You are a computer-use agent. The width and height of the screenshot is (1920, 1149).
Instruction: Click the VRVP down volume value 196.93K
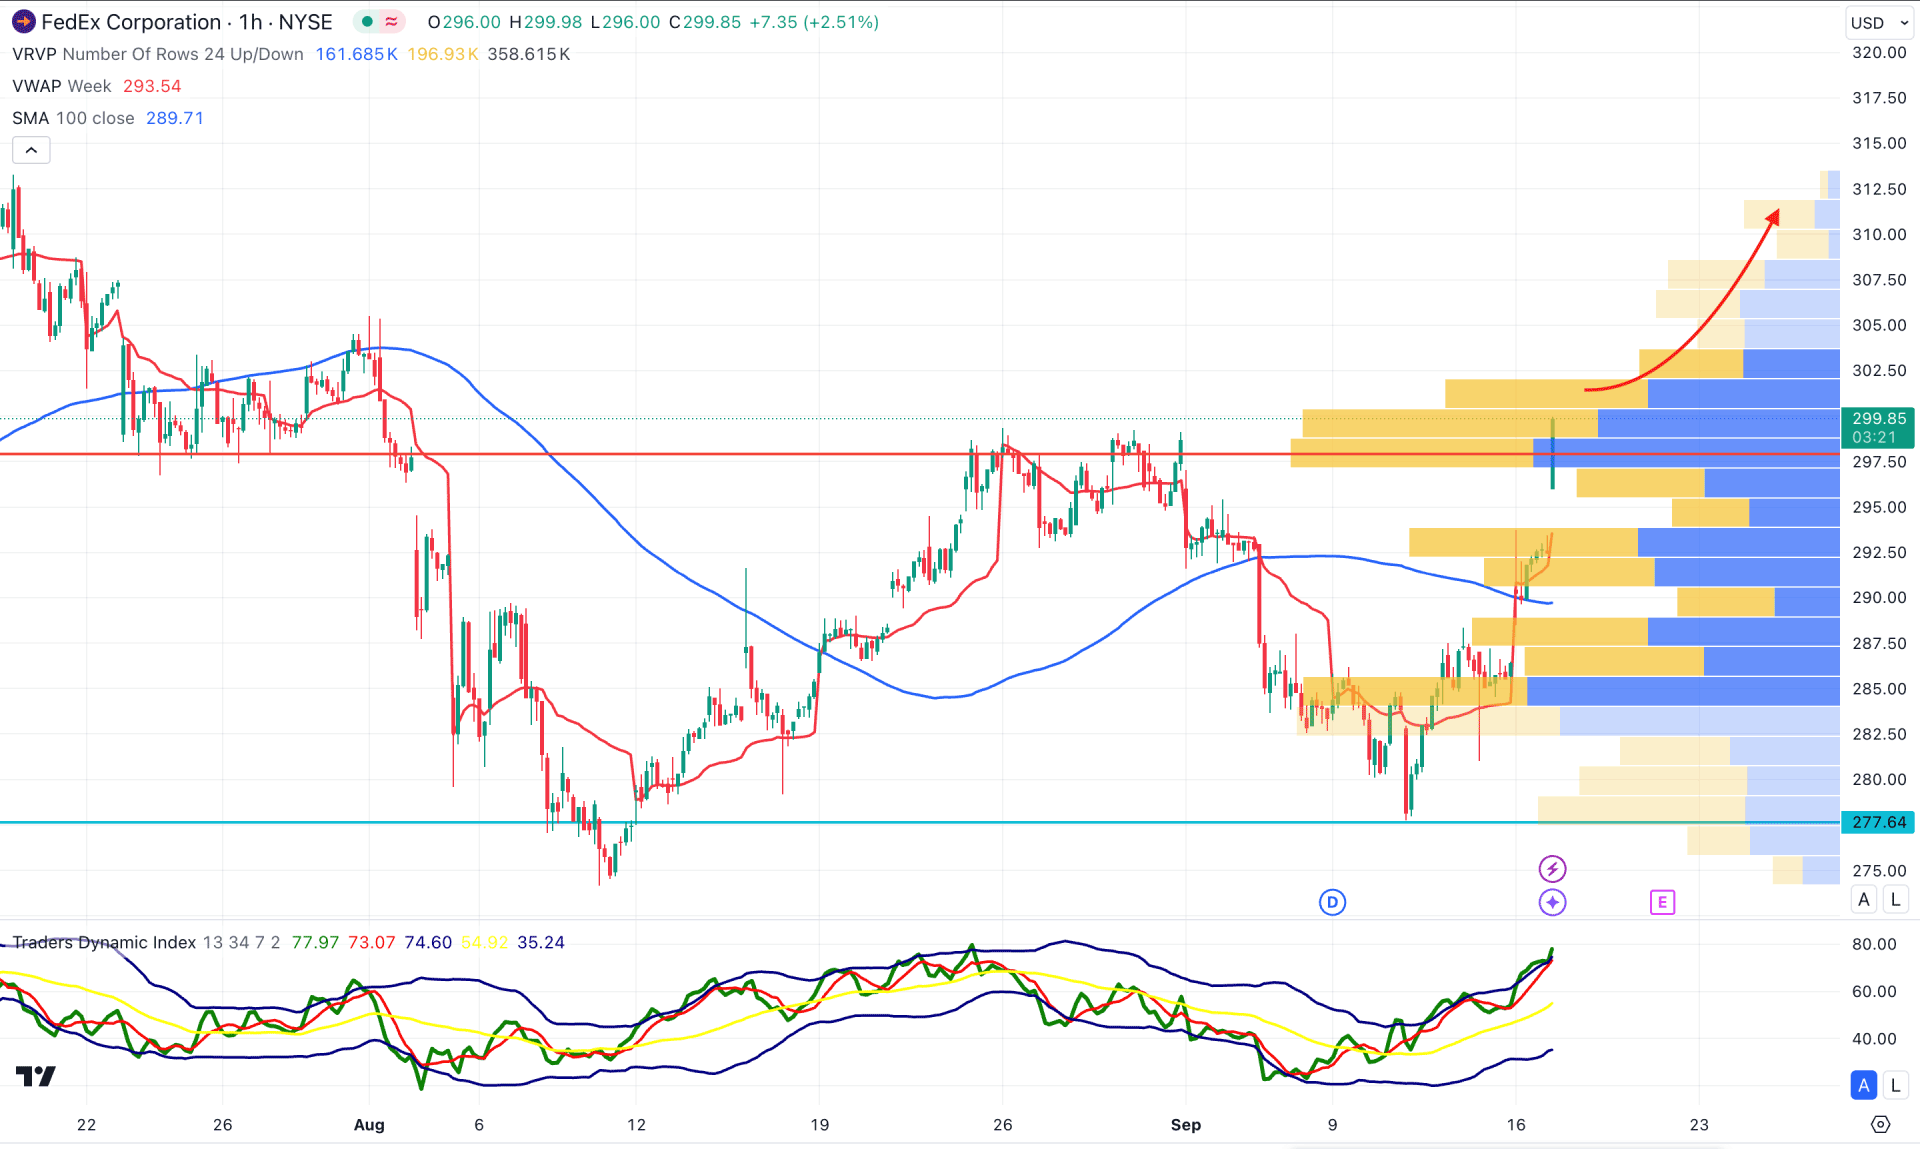coord(443,54)
